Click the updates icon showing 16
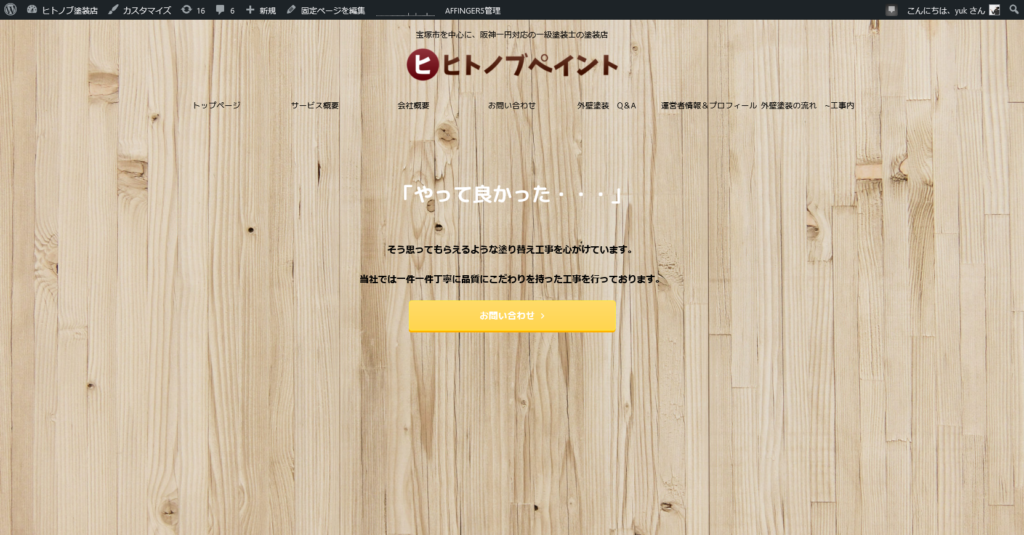 (193, 10)
